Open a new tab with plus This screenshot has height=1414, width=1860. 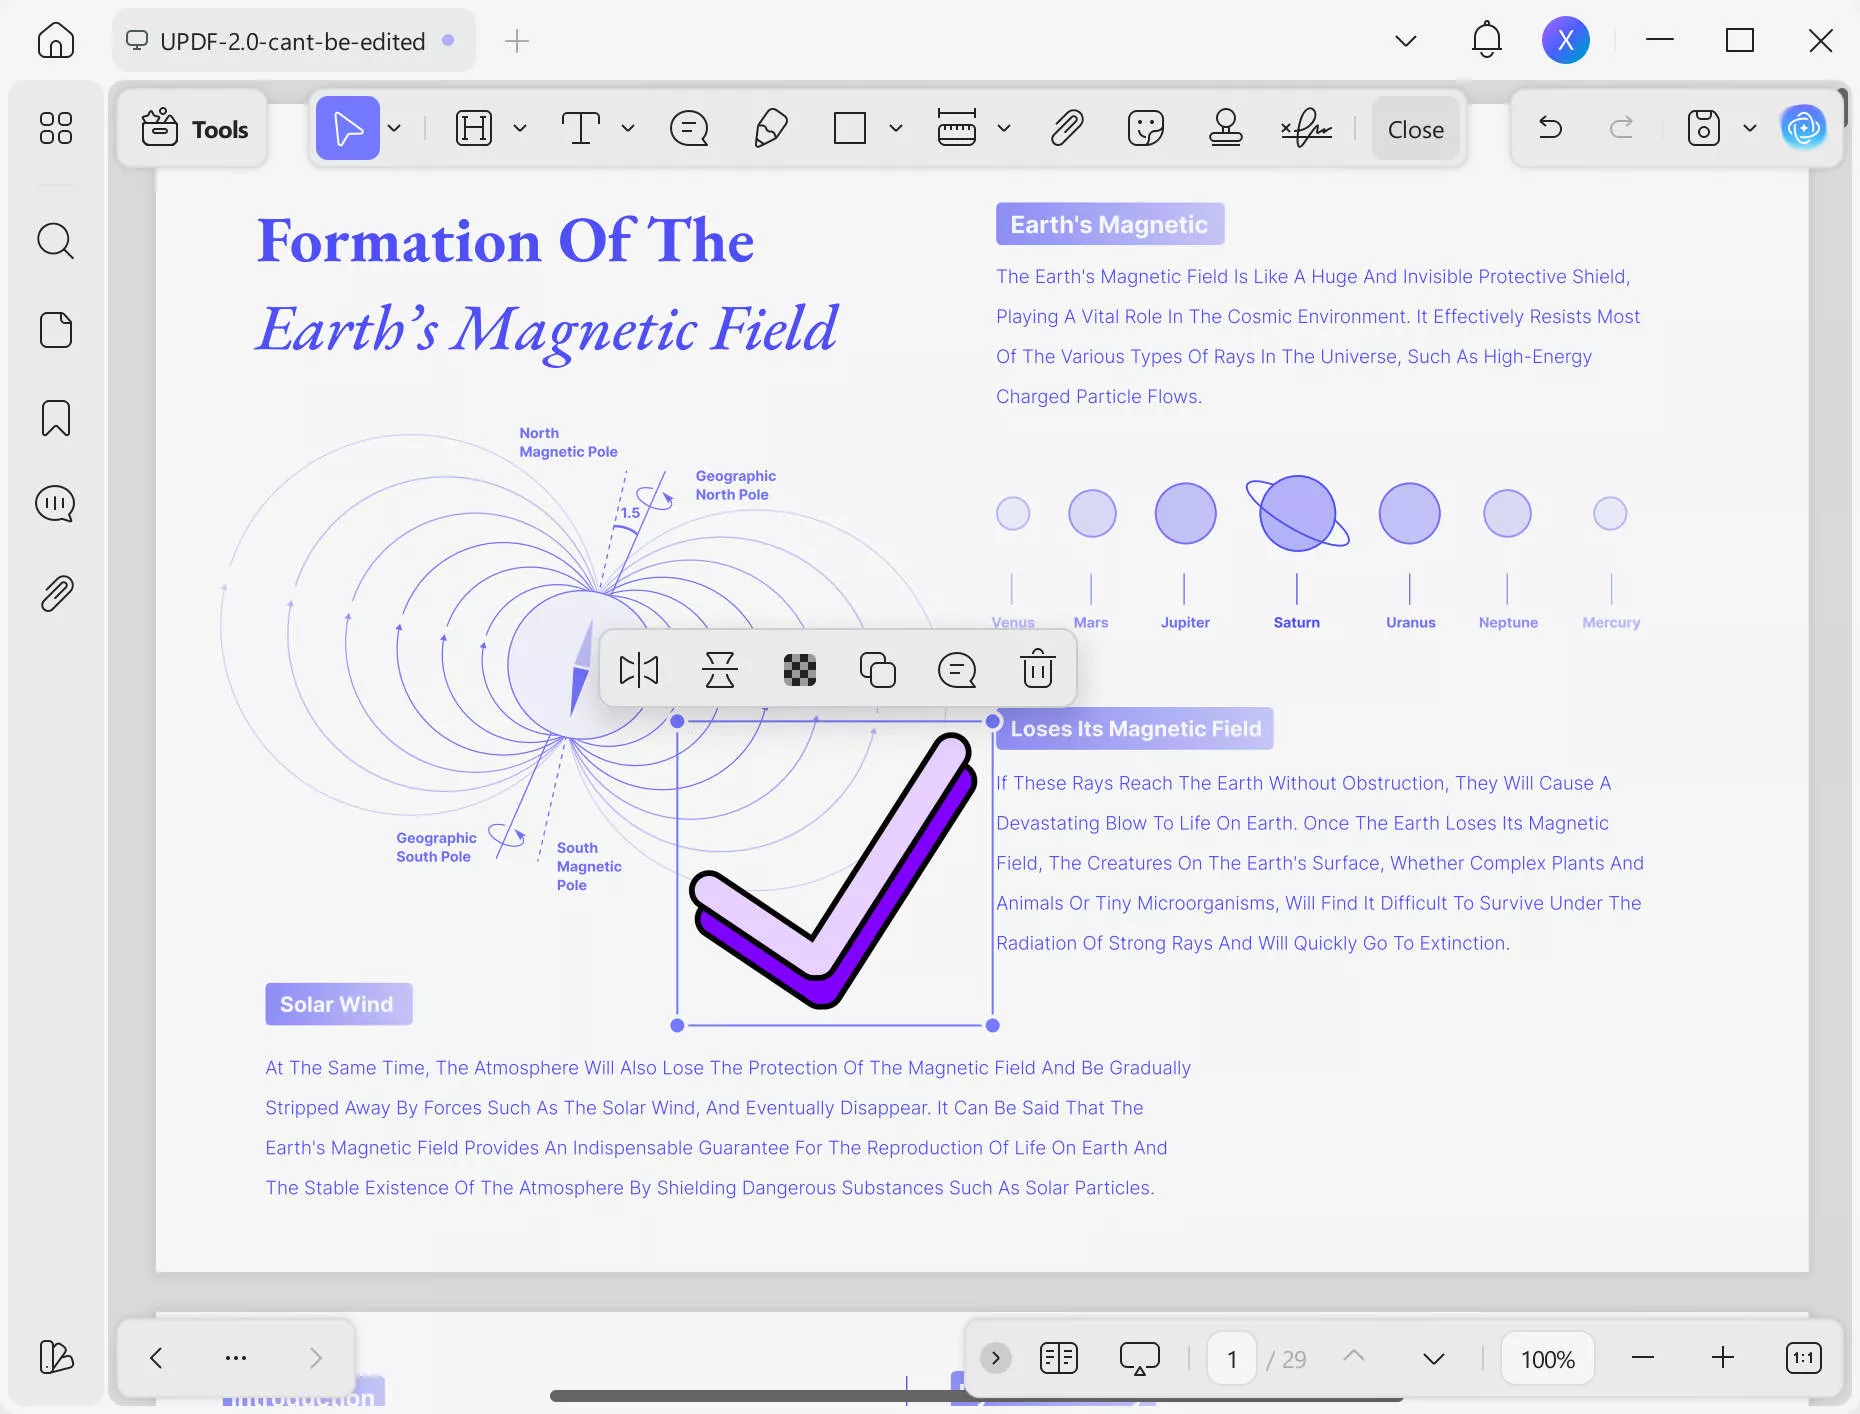(517, 41)
